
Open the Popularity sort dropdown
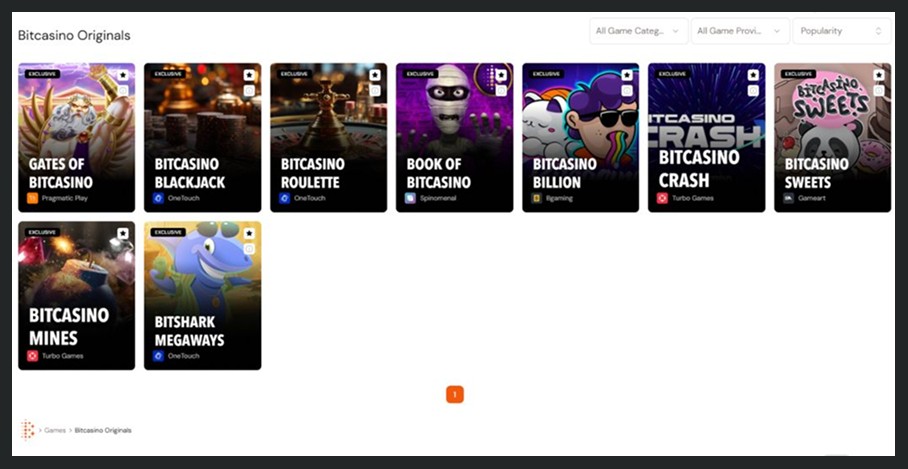(x=842, y=31)
